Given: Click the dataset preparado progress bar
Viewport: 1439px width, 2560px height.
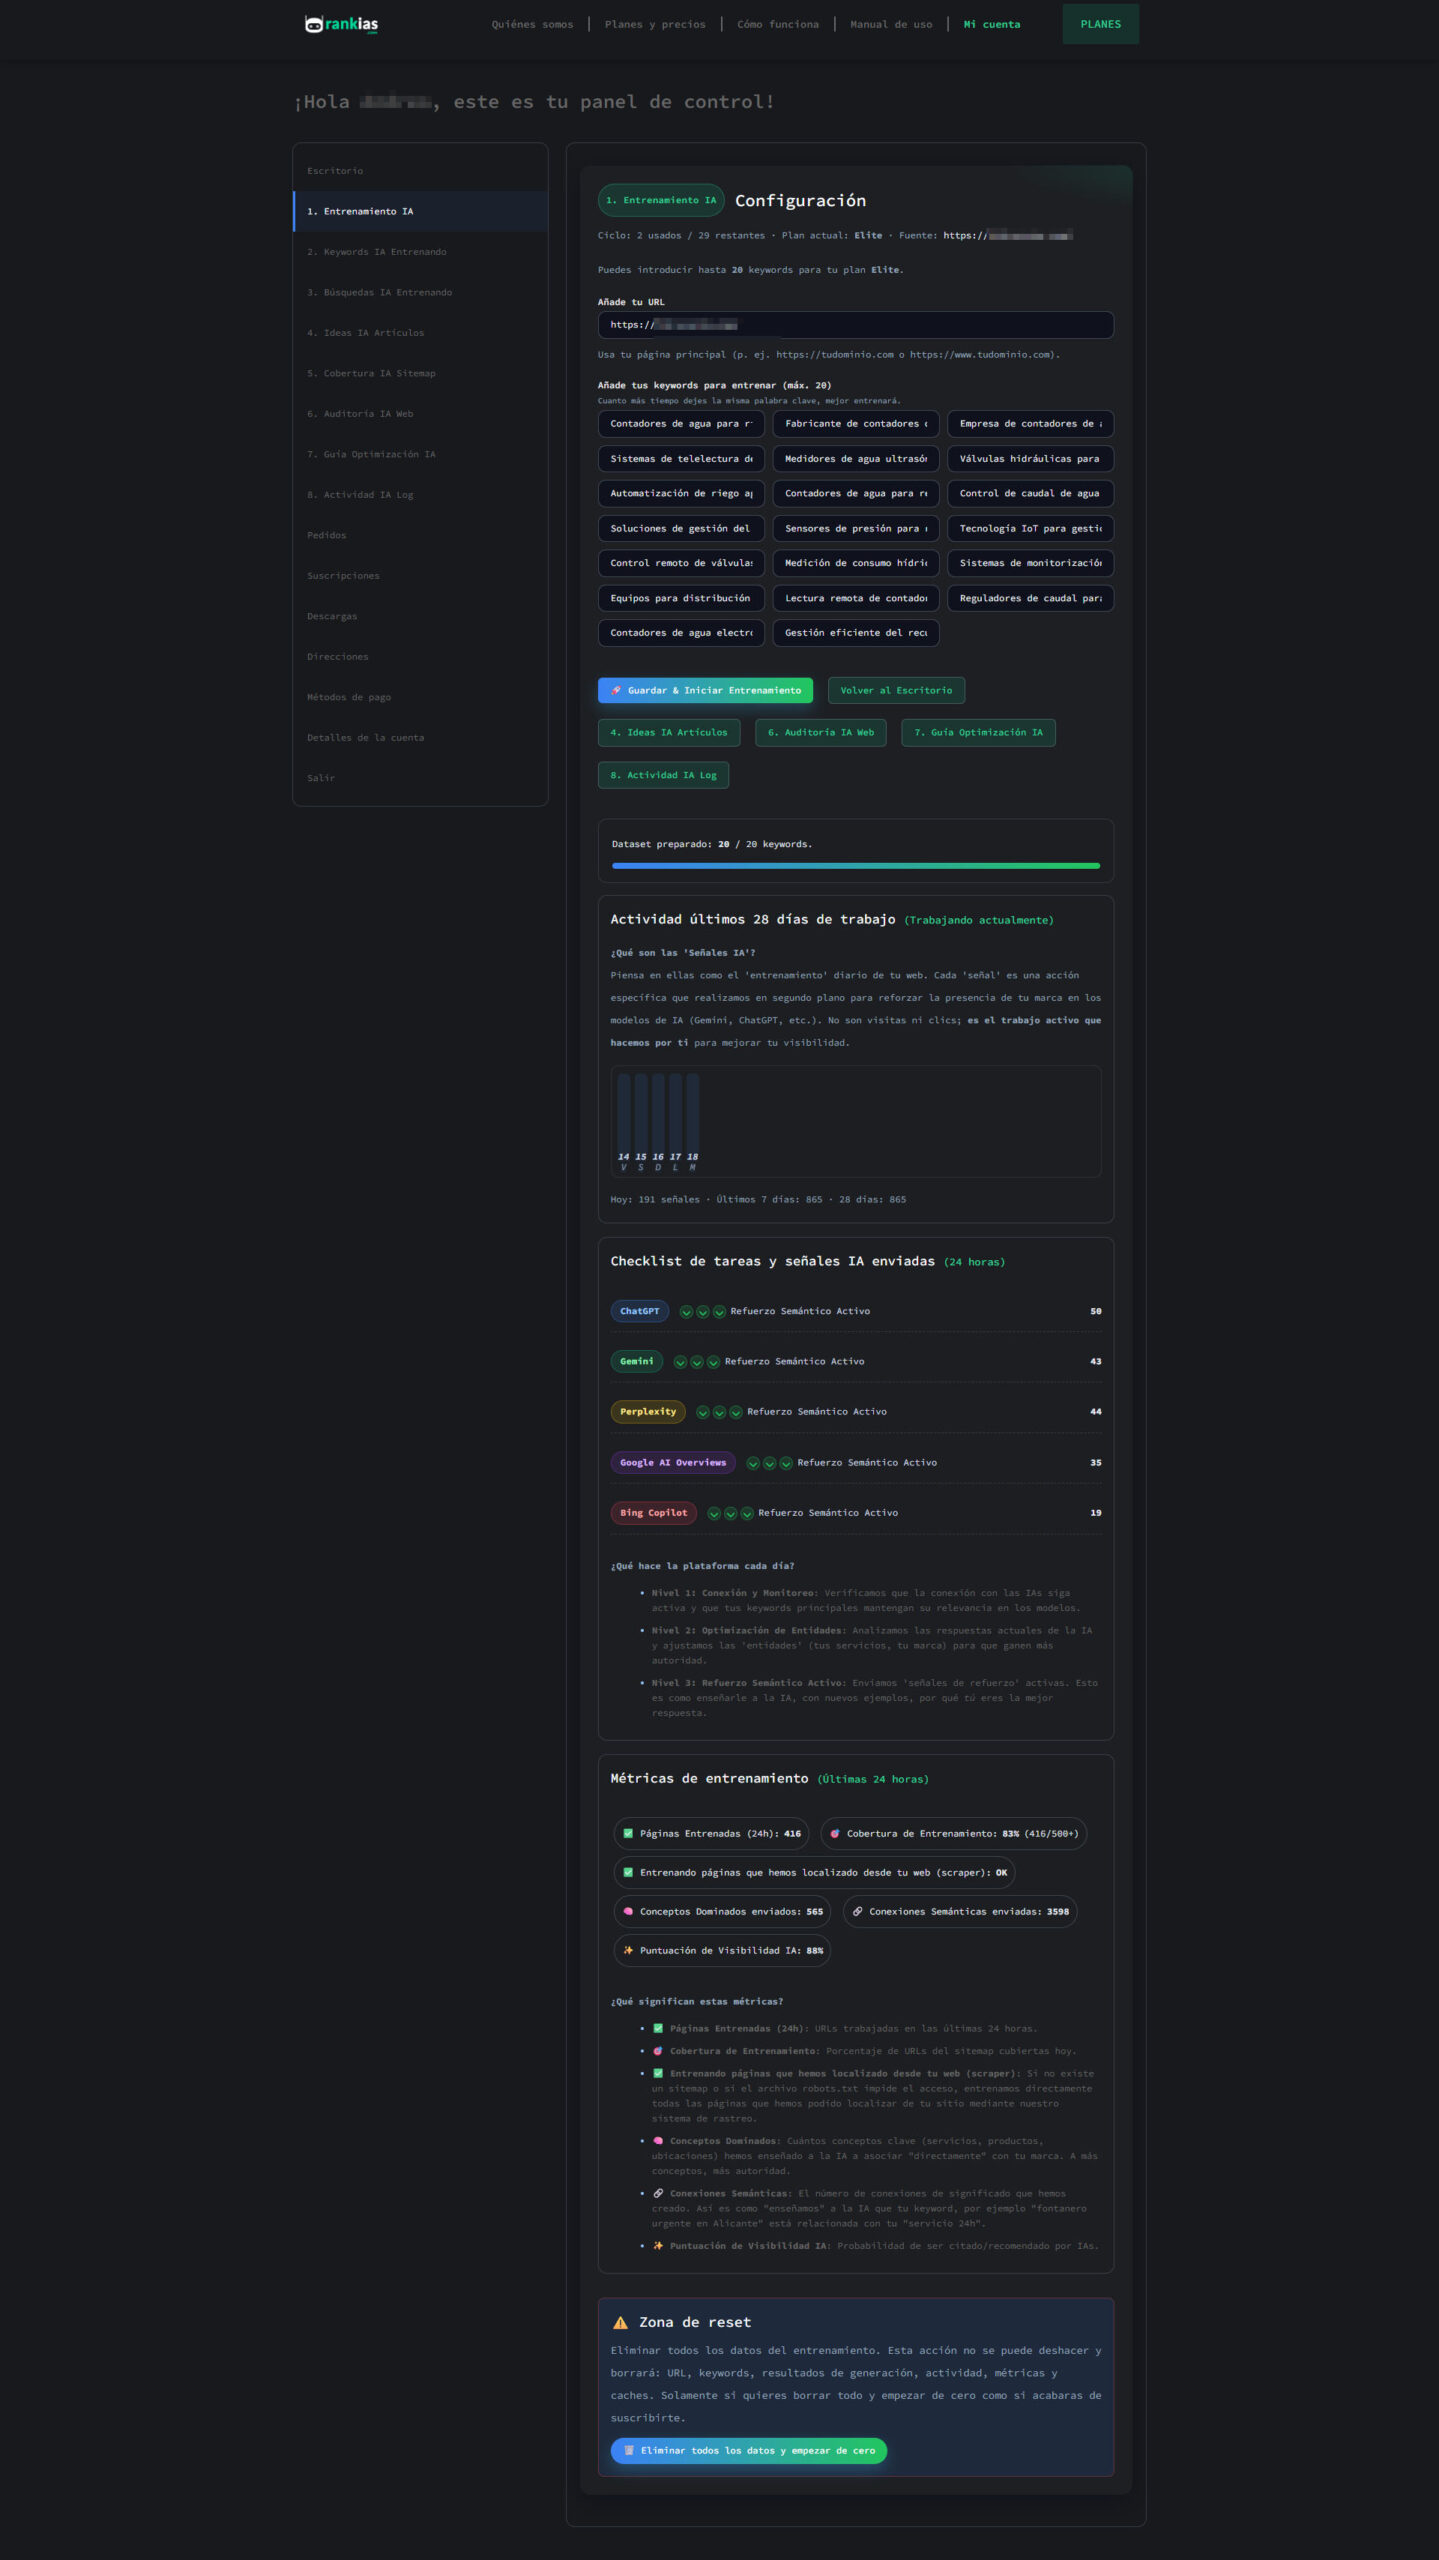Looking at the screenshot, I should (855, 865).
